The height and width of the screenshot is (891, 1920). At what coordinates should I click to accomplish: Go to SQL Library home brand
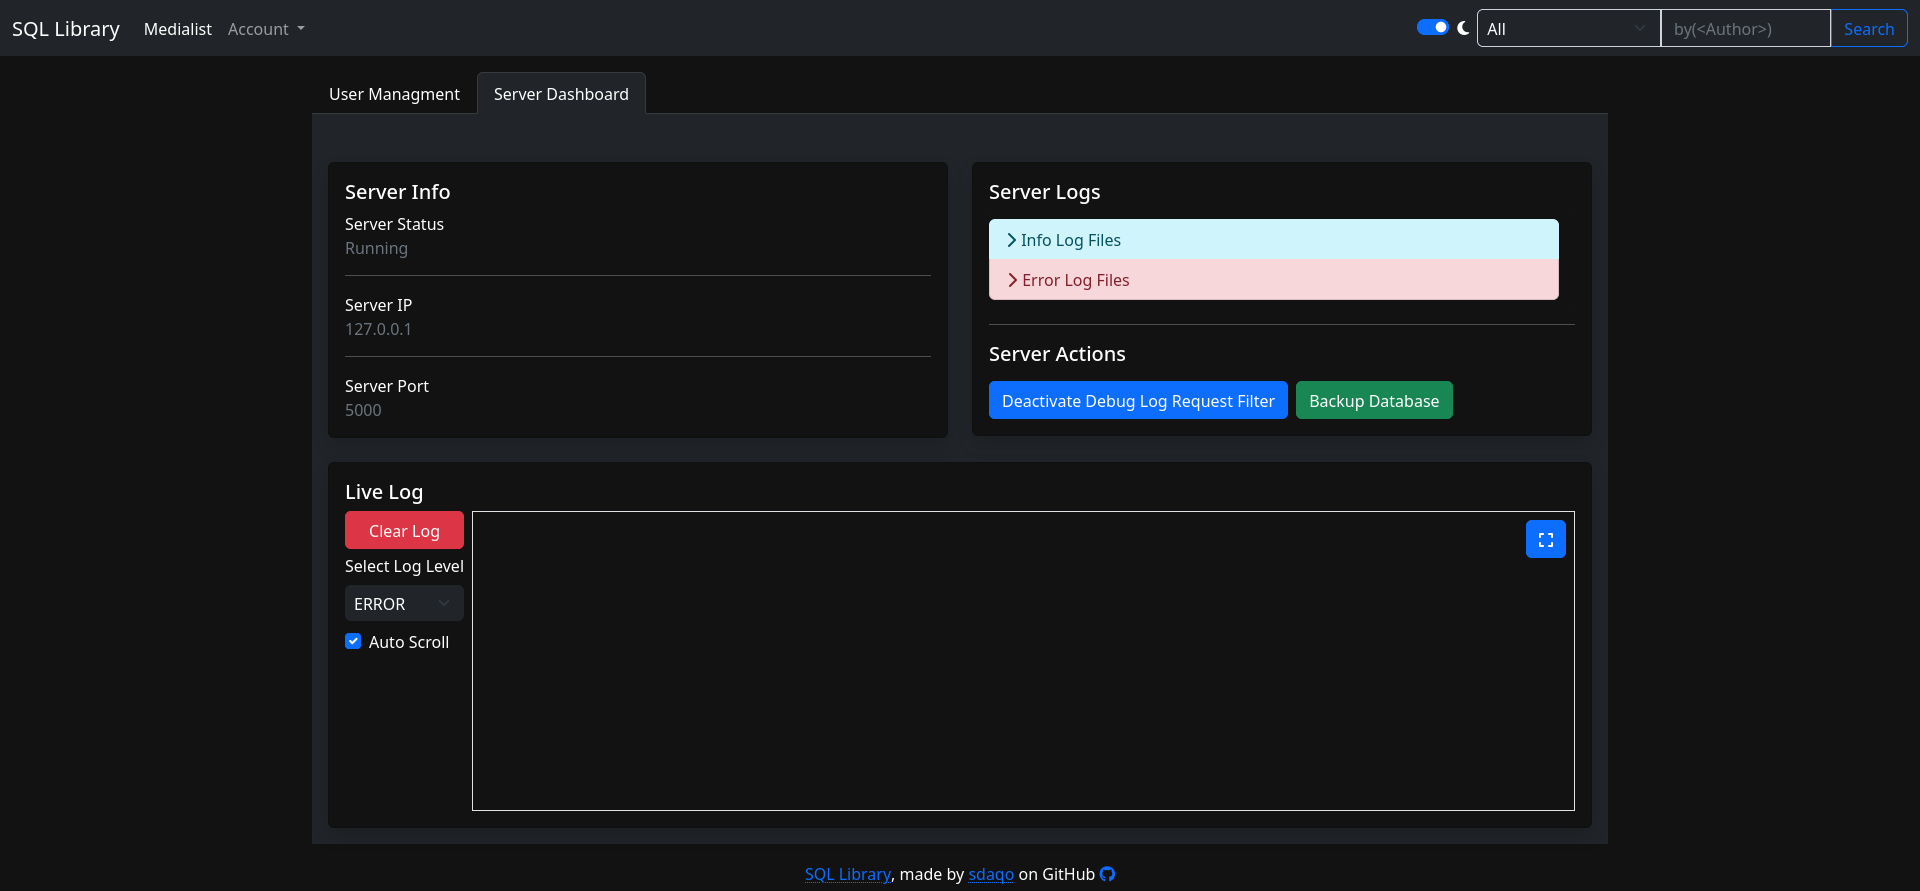pos(66,28)
